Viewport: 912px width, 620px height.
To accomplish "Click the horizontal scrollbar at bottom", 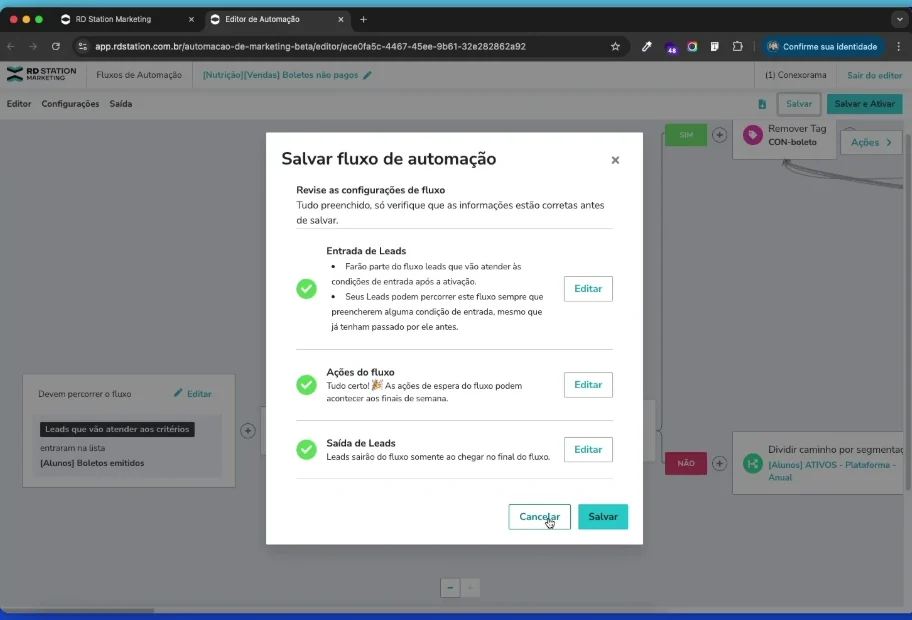I will [x=79, y=610].
